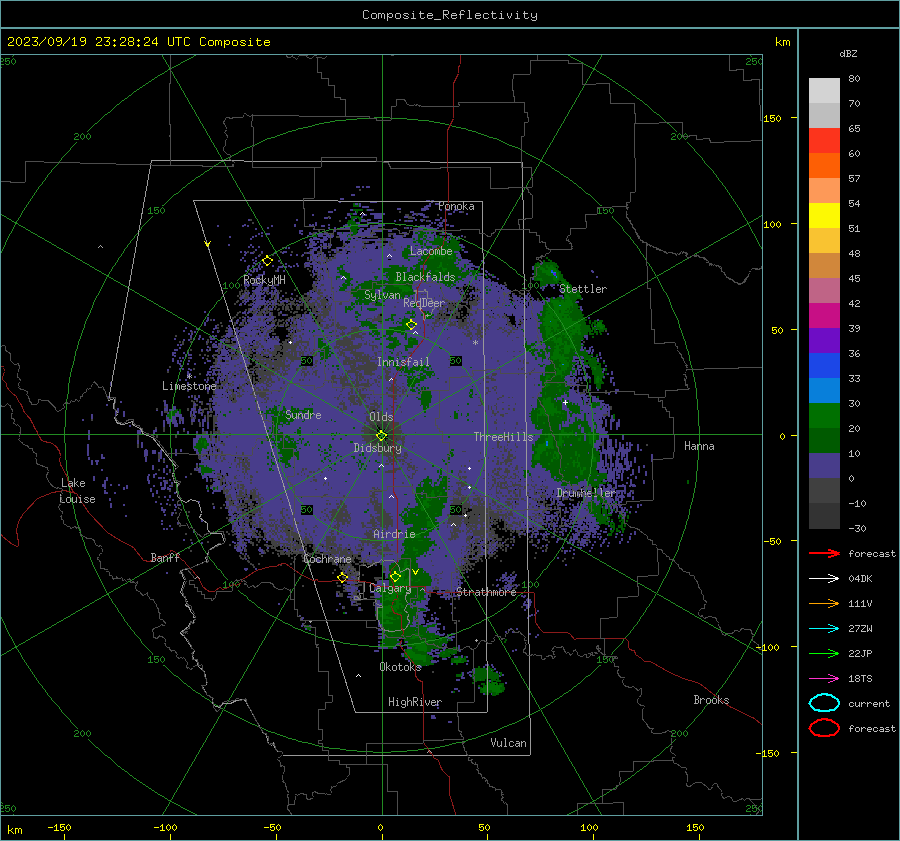This screenshot has width=900, height=841.
Task: Click the cyan 27ZW arrow icon
Action: pyautogui.click(x=824, y=629)
